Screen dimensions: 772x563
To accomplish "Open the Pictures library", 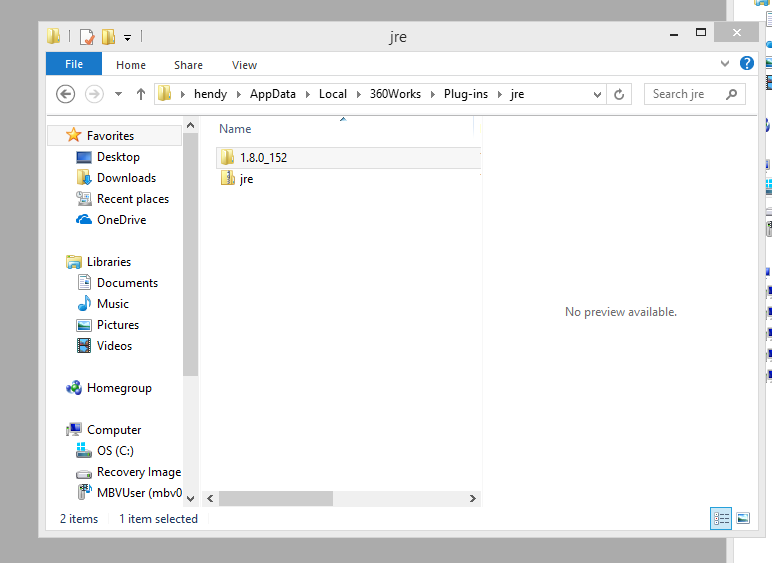I will [118, 325].
